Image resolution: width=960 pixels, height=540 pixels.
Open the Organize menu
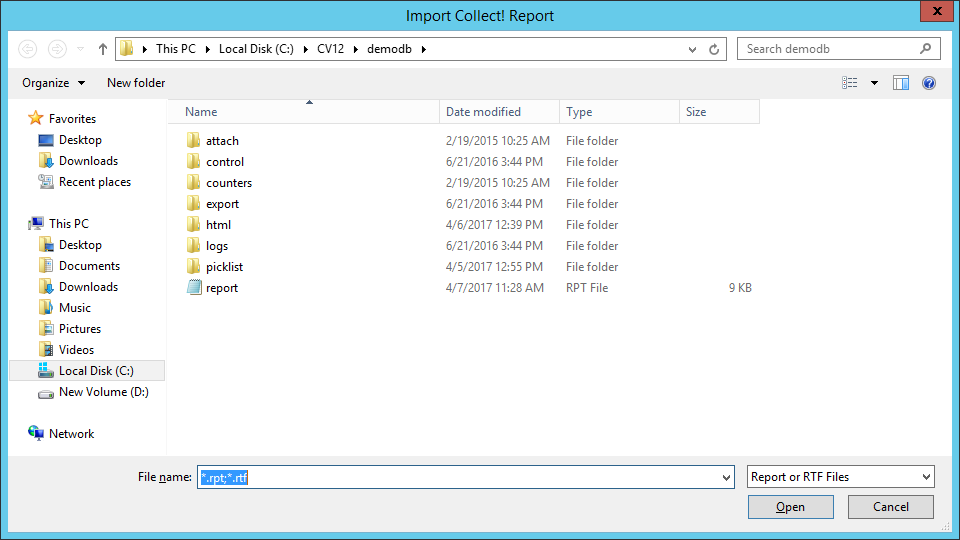(x=53, y=83)
